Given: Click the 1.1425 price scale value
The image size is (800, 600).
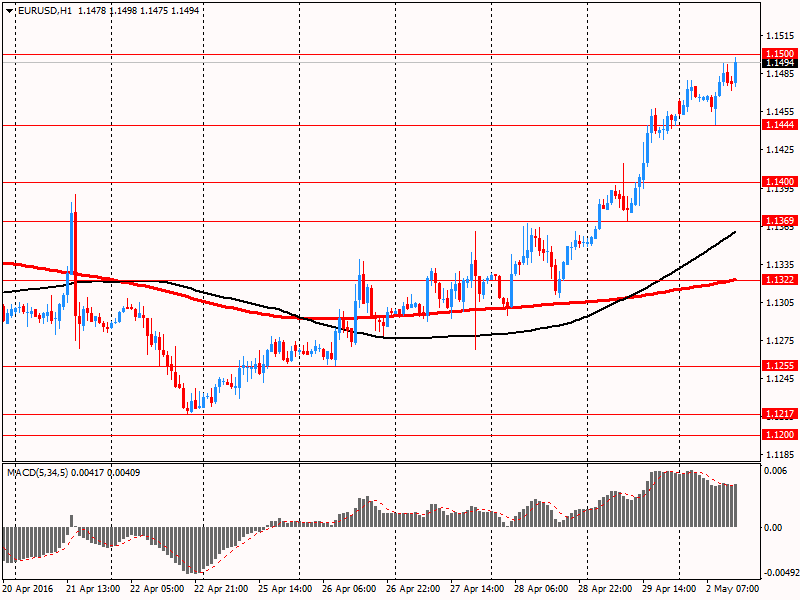Looking at the screenshot, I should tap(780, 149).
